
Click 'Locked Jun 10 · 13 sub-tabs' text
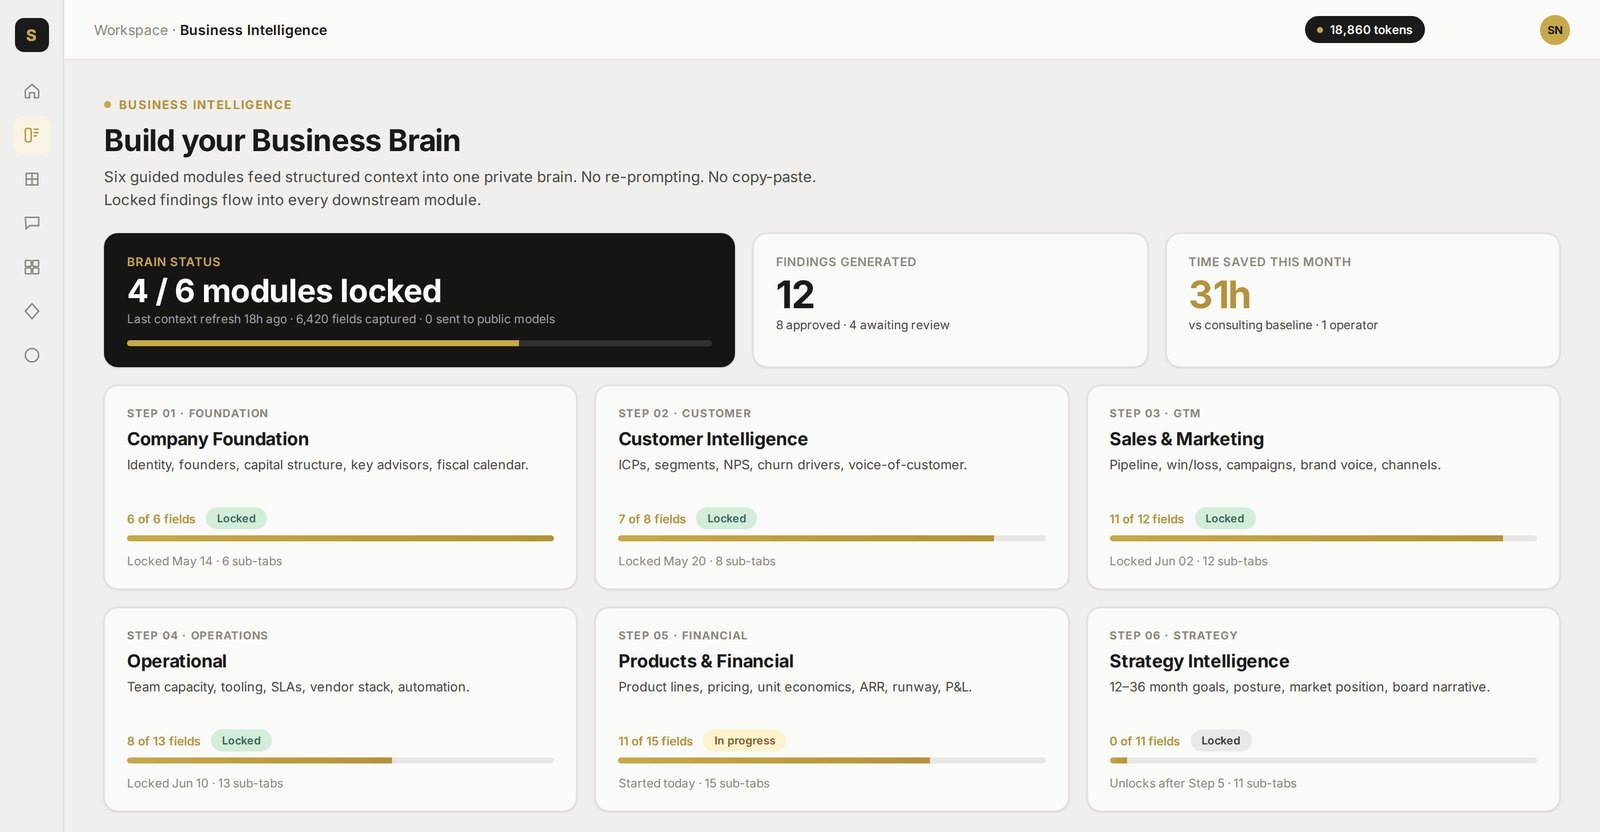(x=205, y=783)
